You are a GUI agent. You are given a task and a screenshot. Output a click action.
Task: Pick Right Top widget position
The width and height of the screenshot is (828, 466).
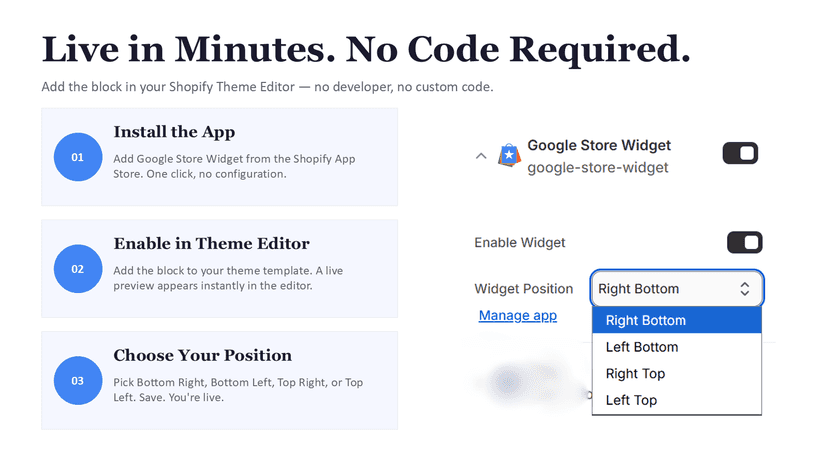(x=677, y=374)
